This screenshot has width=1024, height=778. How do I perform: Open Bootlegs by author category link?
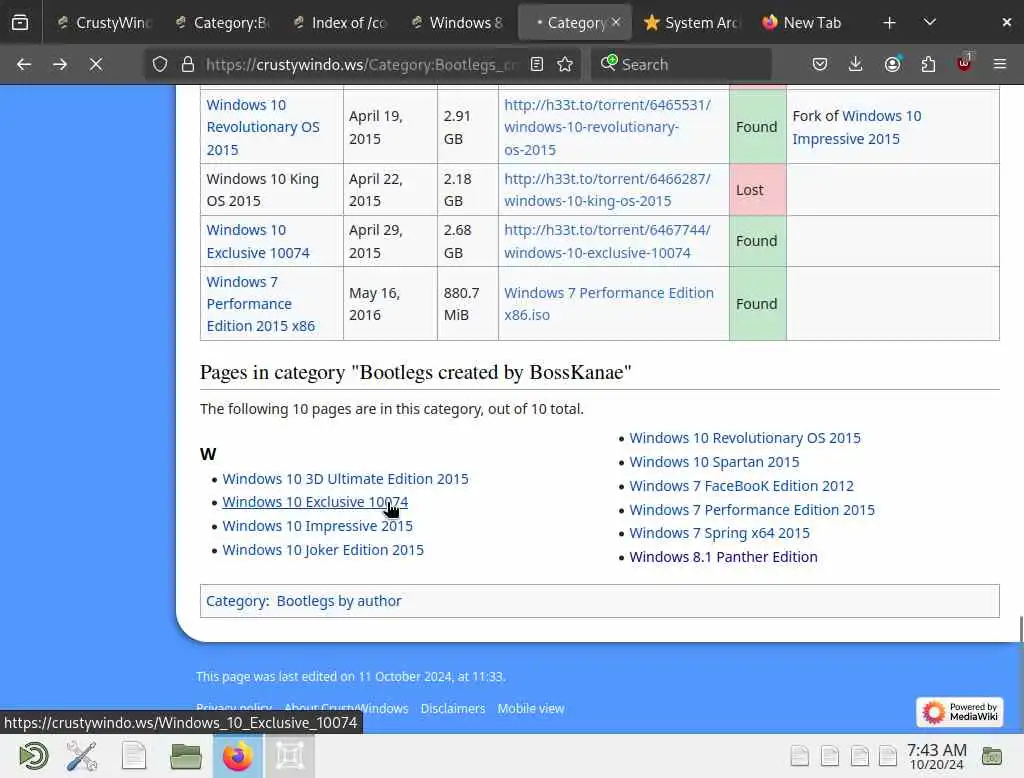pos(339,601)
